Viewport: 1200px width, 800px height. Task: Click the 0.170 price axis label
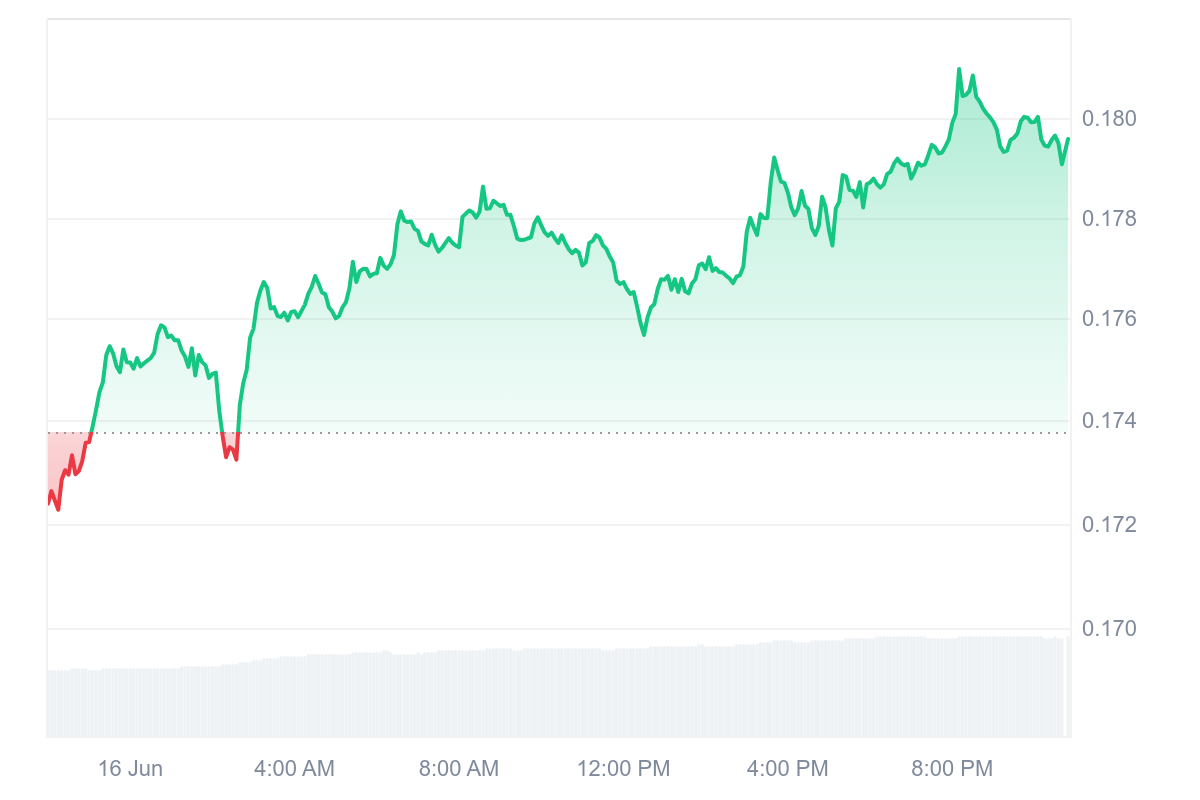[x=1109, y=629]
